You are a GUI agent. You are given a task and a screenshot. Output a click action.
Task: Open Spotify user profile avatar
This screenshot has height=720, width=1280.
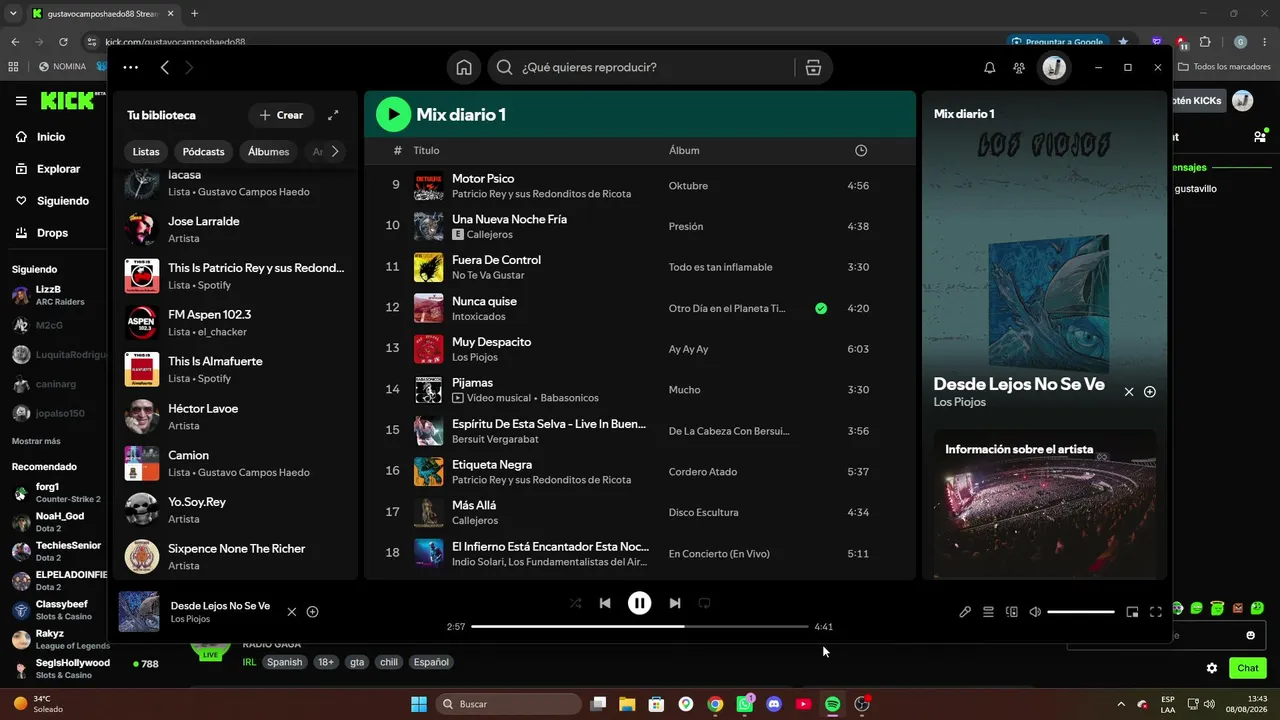[1054, 67]
